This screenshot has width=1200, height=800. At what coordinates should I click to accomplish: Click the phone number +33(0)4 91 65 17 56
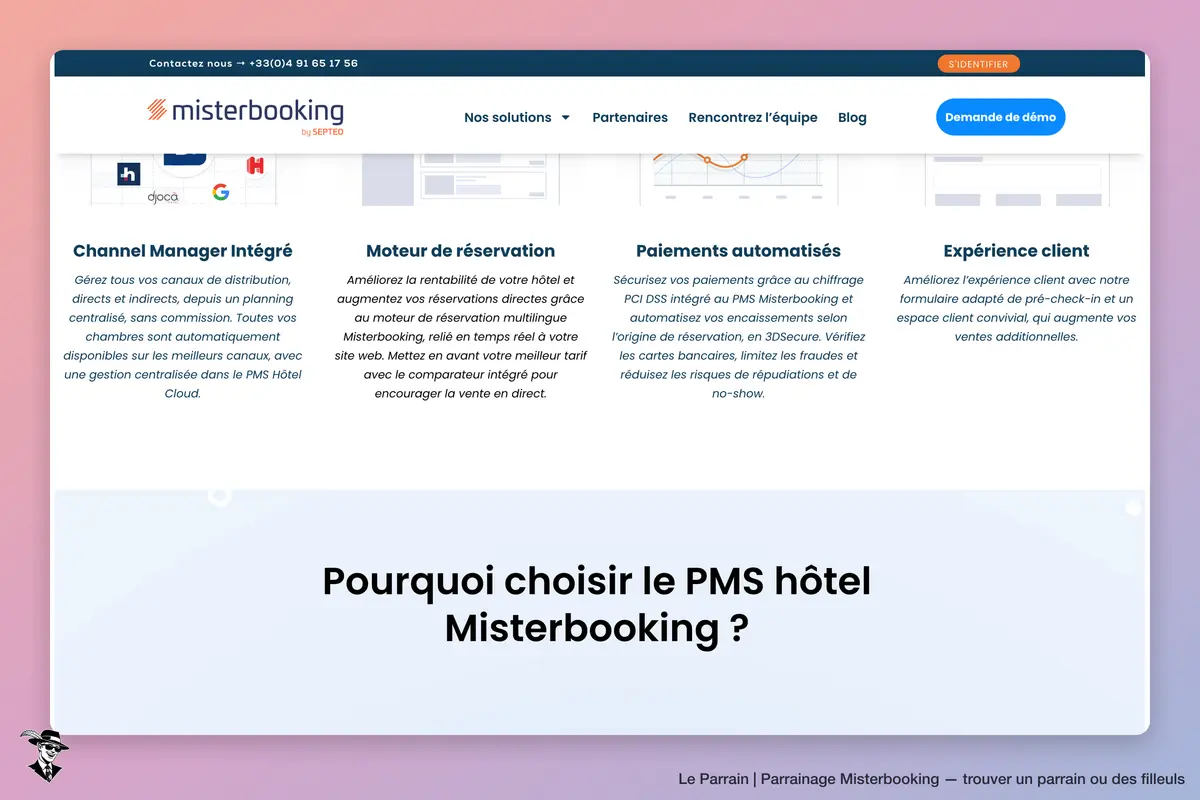point(303,63)
